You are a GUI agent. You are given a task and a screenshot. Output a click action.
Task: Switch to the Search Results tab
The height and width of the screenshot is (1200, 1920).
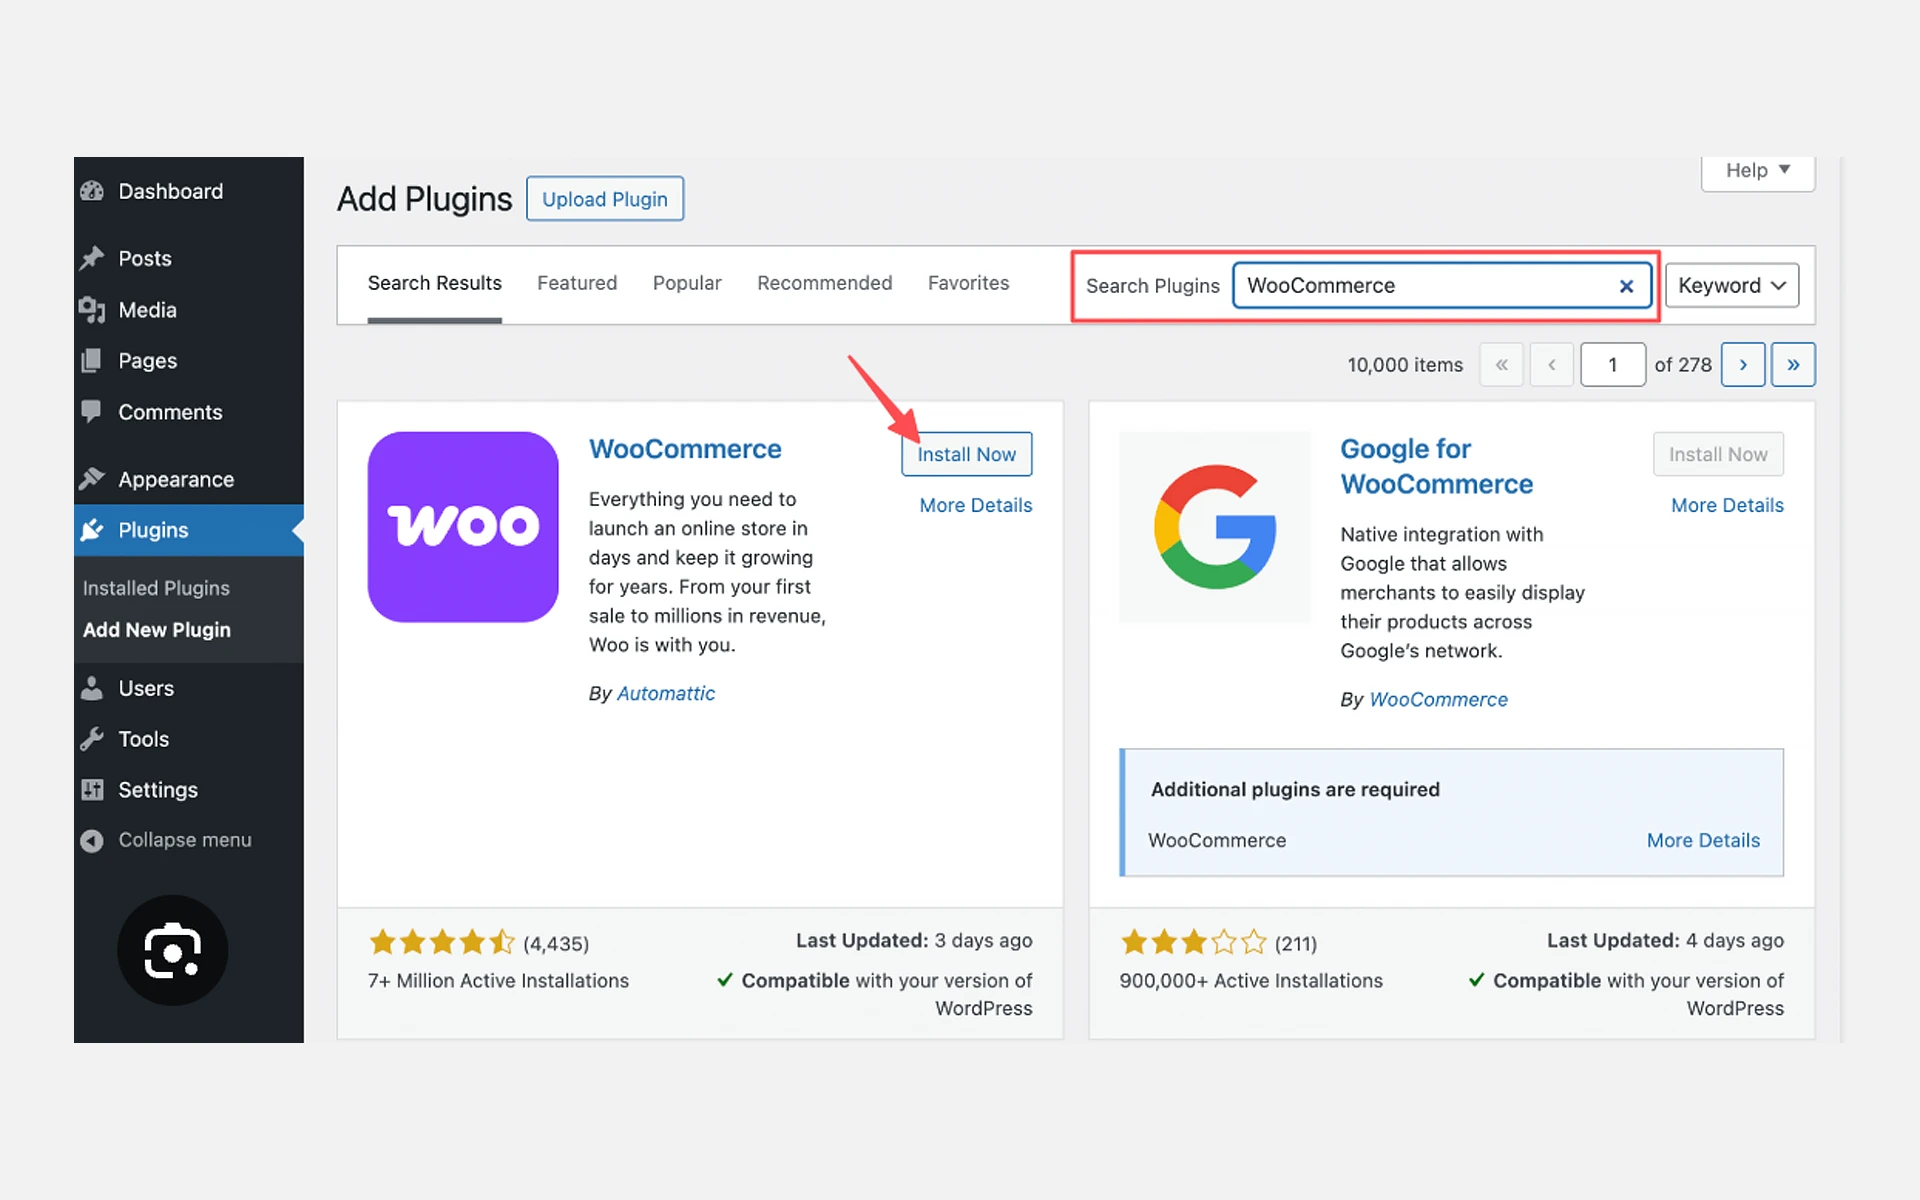tap(435, 284)
